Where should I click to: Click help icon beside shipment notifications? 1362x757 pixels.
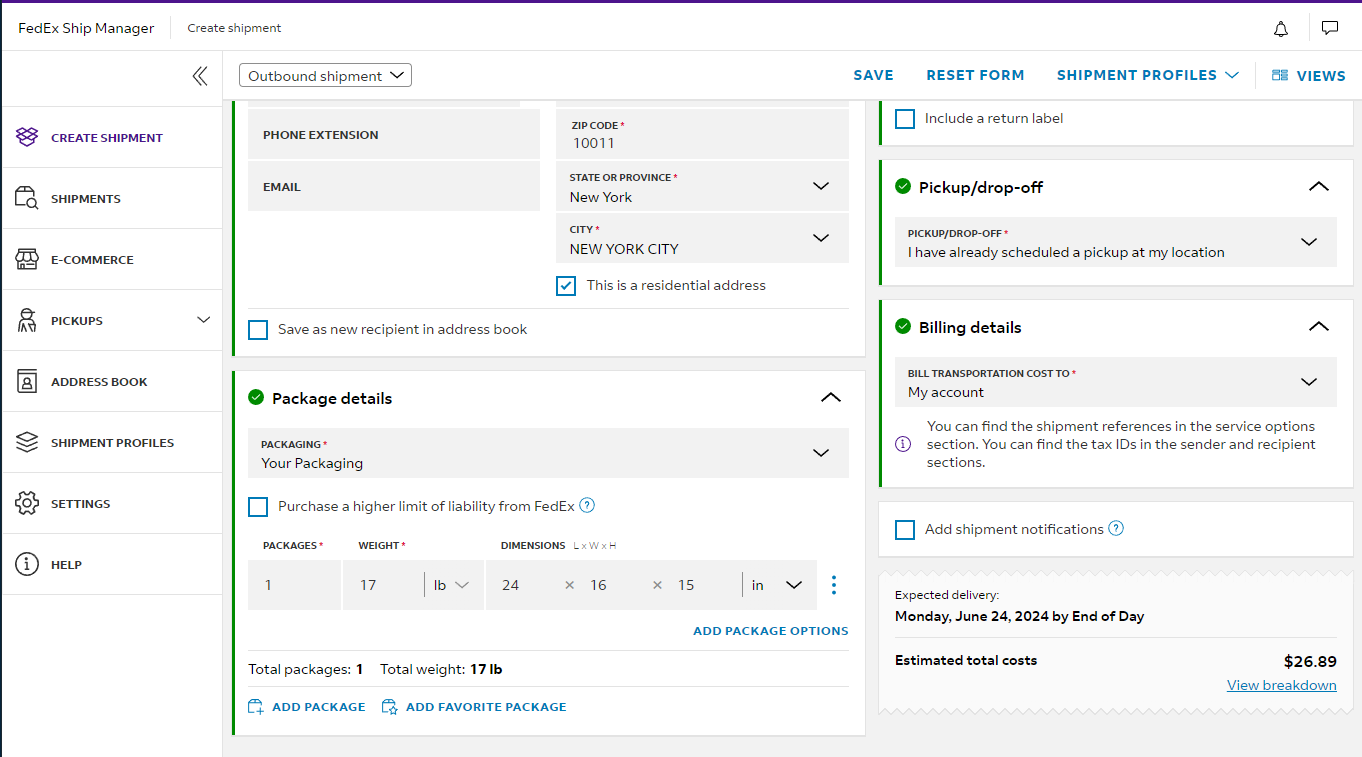(1116, 528)
